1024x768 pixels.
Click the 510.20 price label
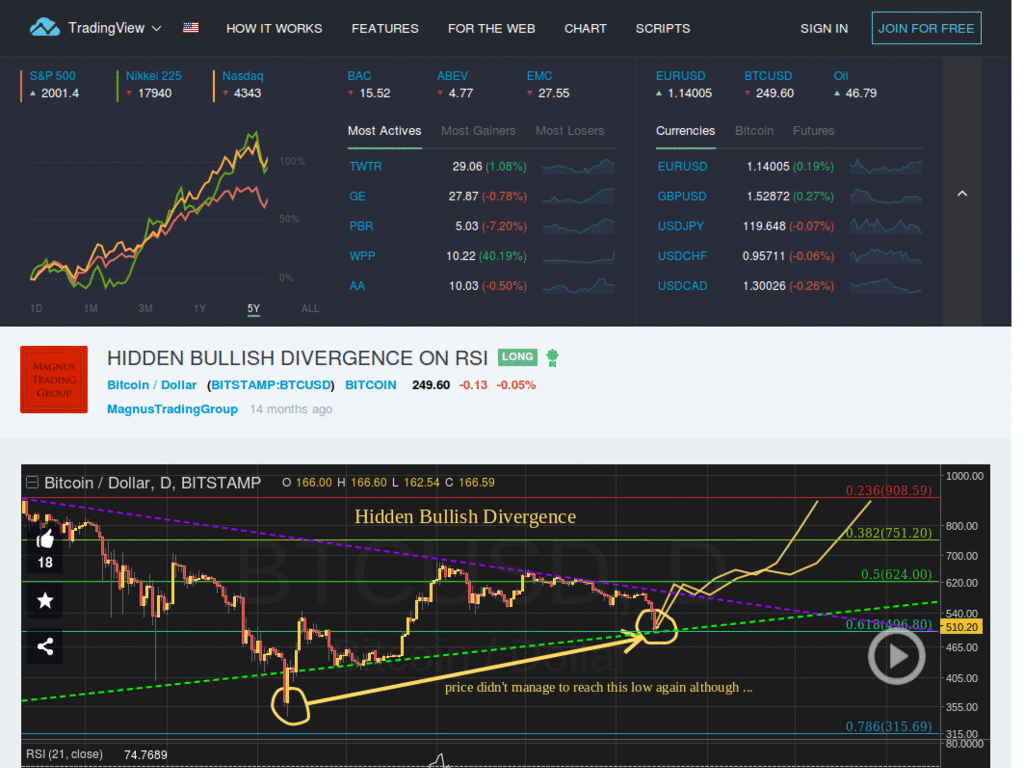pos(961,627)
